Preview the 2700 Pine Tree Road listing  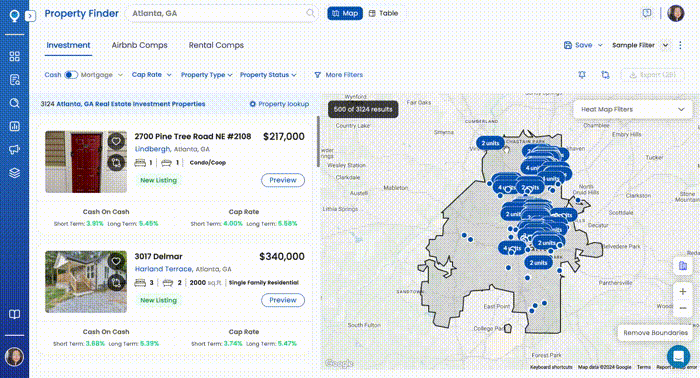pos(283,180)
